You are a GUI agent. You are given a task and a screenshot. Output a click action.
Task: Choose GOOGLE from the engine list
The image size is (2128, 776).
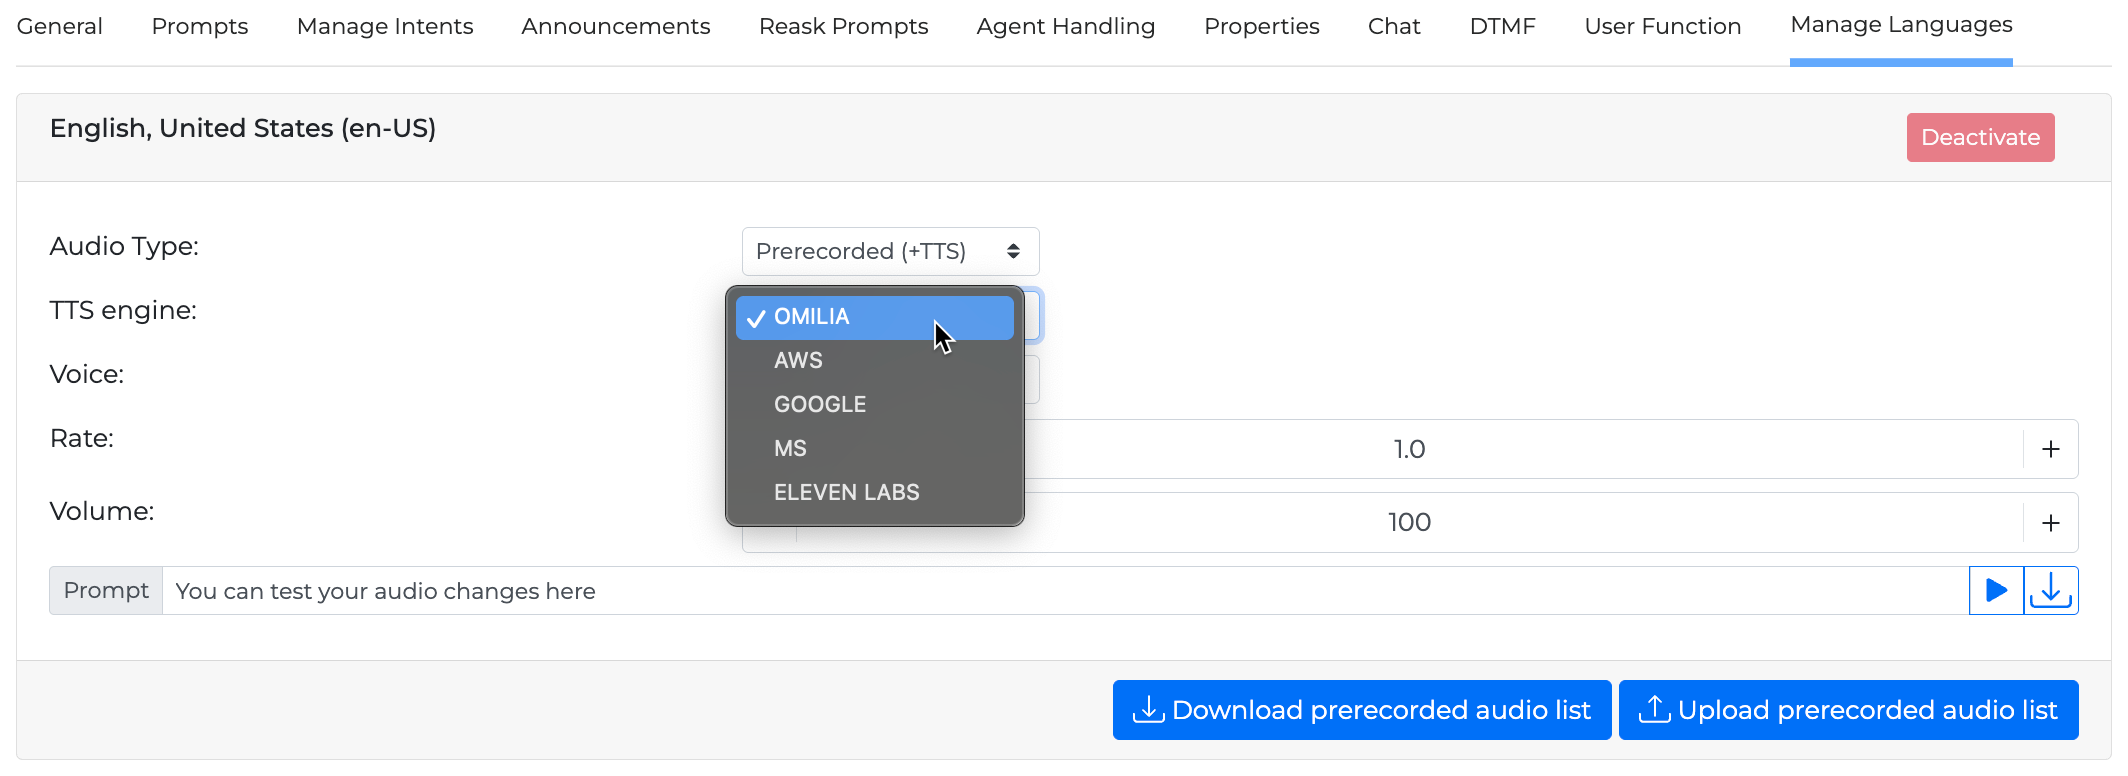(x=820, y=405)
